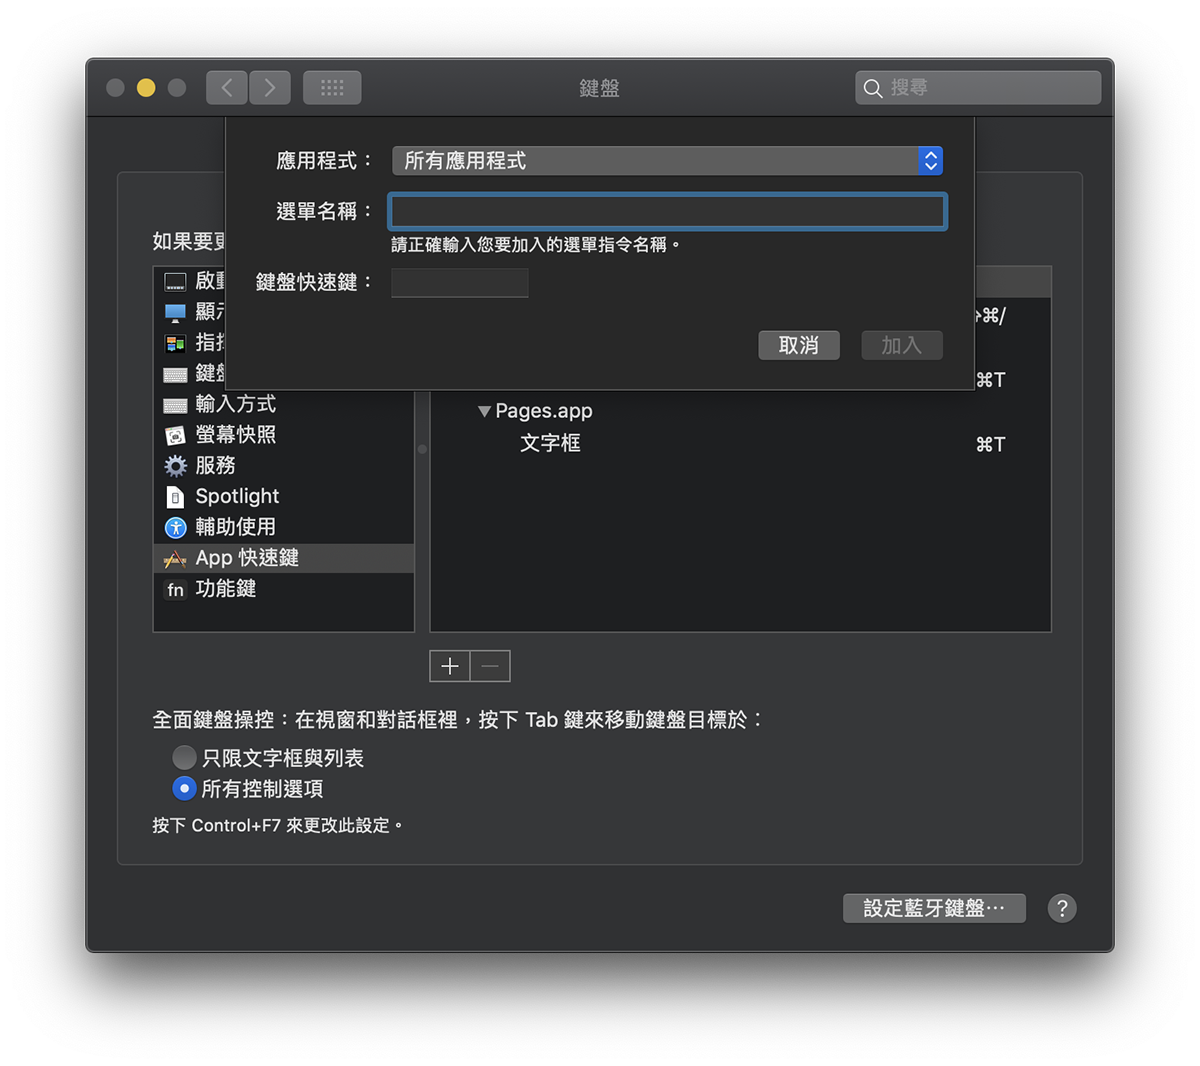Click the App 快速鍵 shortcuts icon
The width and height of the screenshot is (1200, 1066).
pyautogui.click(x=175, y=558)
